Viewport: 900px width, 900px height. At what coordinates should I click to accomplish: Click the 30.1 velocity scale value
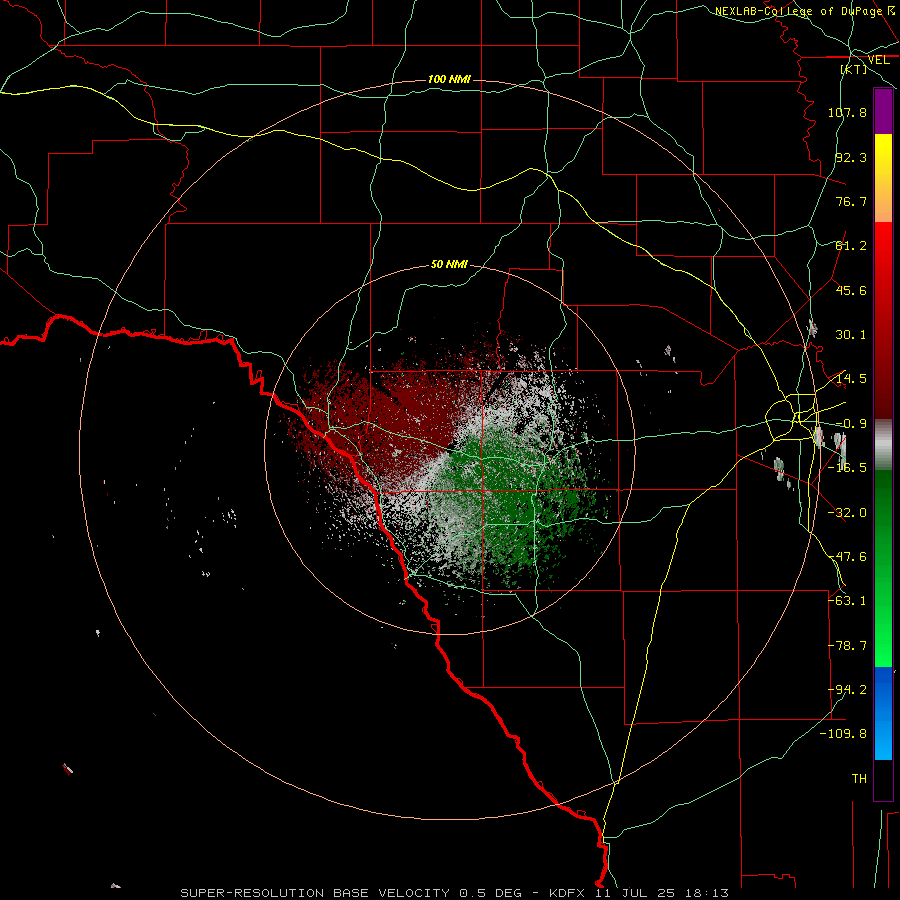[851, 335]
